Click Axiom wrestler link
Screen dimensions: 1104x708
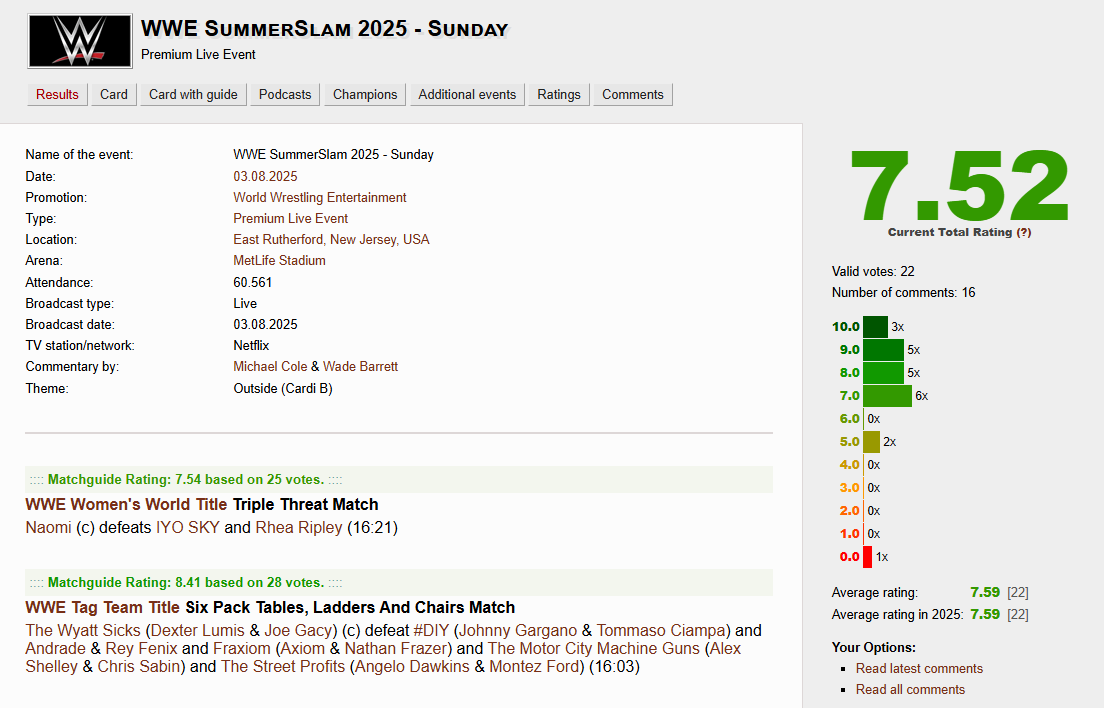[302, 648]
